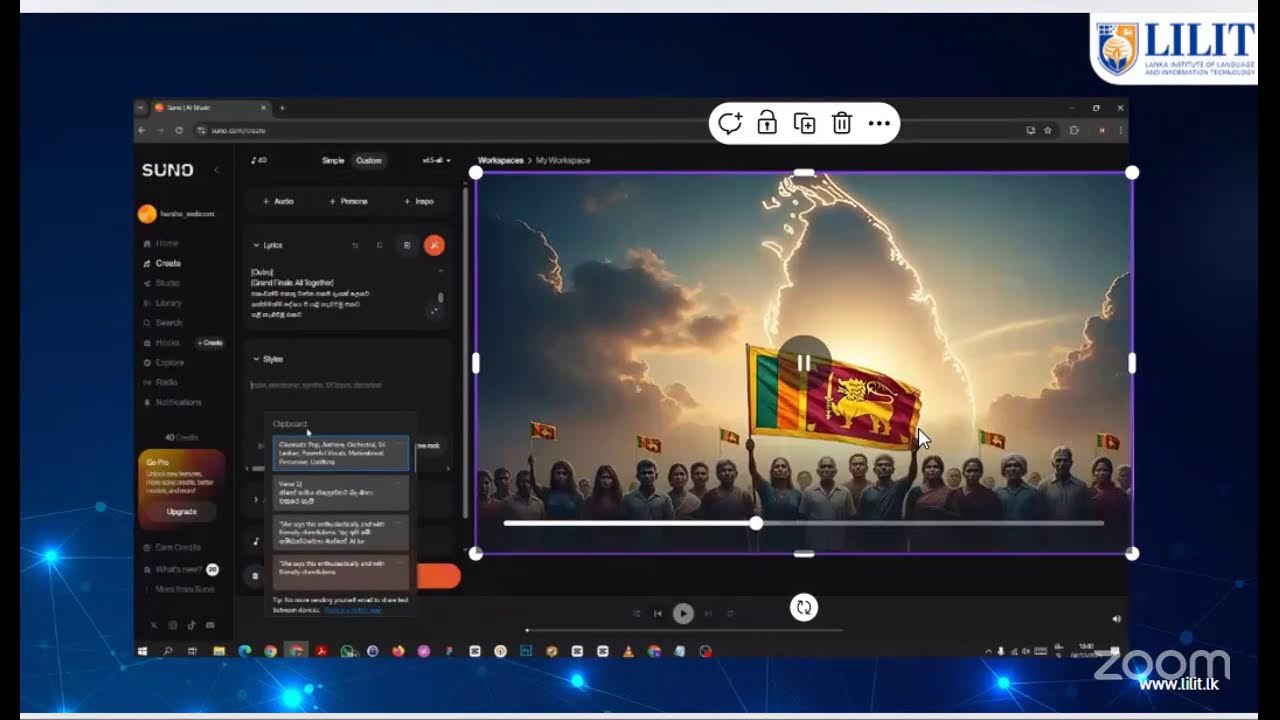Click the video progress slider knob
Screen dimensions: 1280x720
(x=756, y=523)
